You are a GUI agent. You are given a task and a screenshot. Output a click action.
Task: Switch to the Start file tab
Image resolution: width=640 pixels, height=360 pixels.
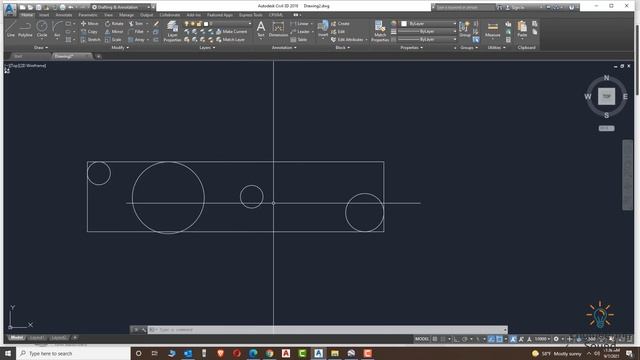click(18, 56)
